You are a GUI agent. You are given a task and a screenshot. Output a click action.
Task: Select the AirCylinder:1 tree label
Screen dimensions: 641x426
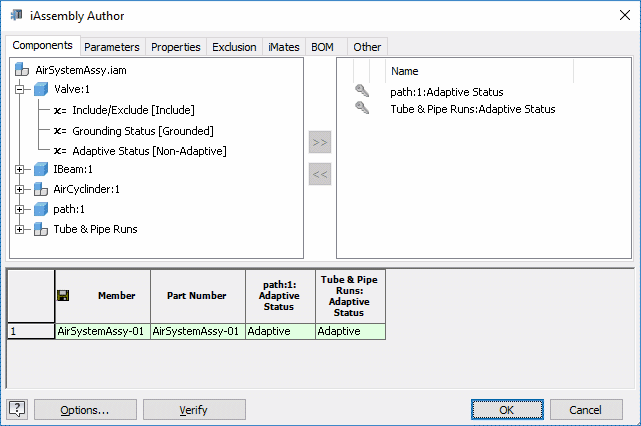[86, 189]
